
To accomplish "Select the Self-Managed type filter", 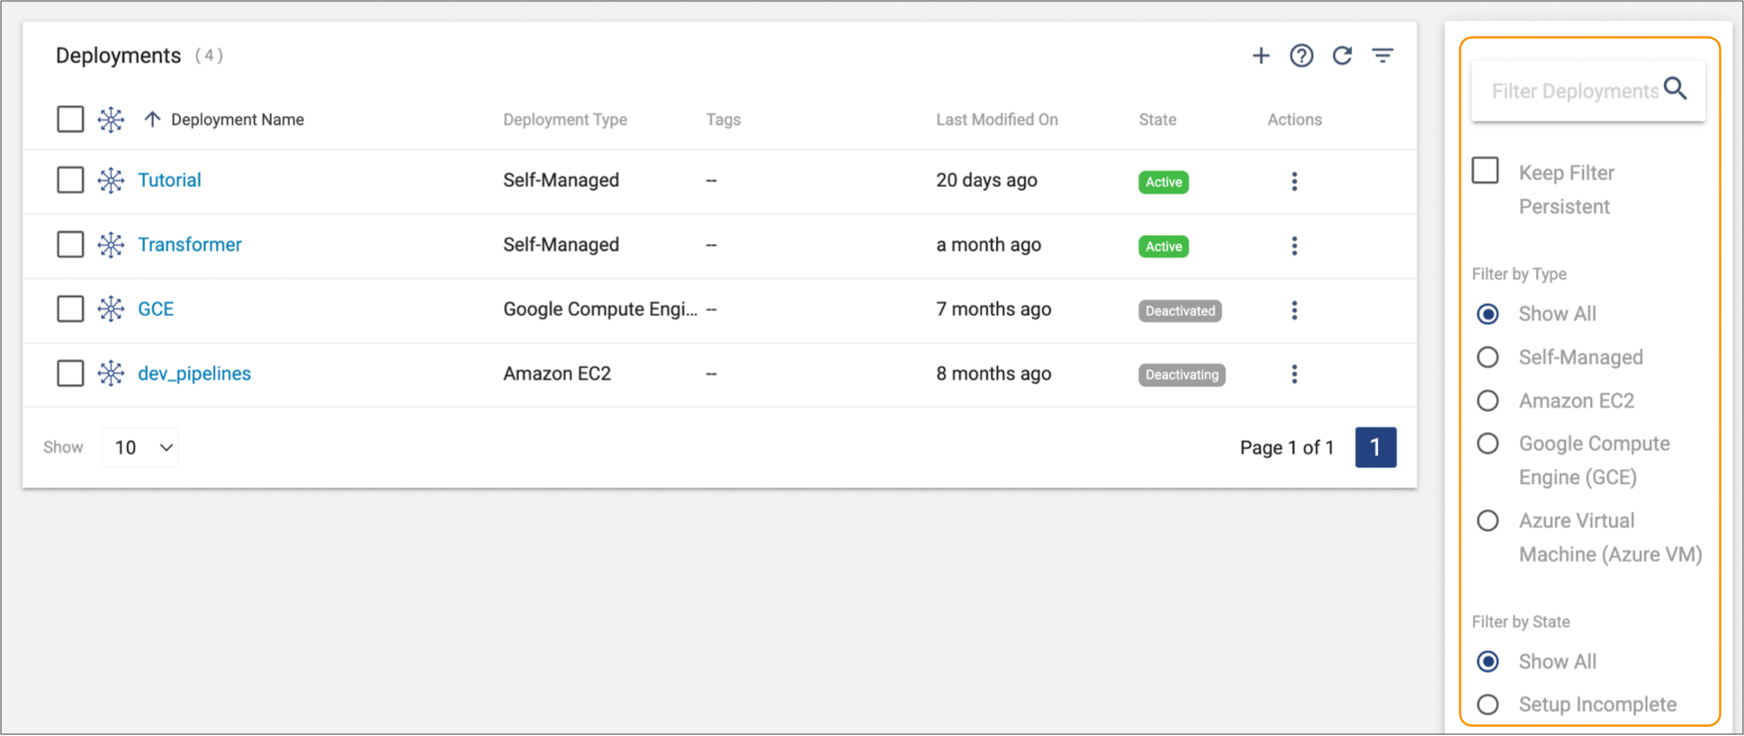I will click(x=1488, y=357).
